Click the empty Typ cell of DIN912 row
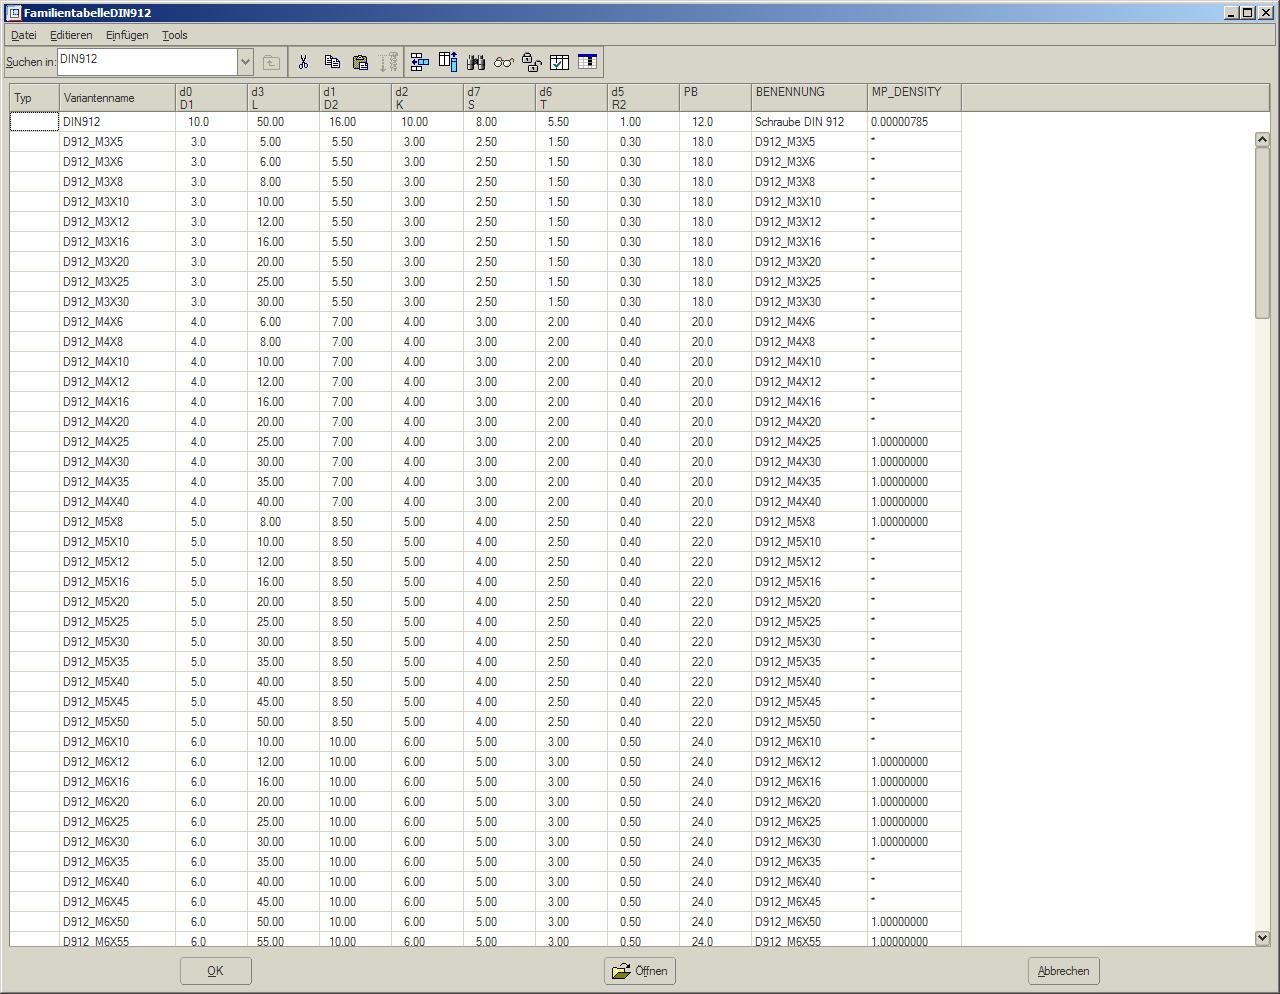This screenshot has width=1280, height=994. click(34, 122)
